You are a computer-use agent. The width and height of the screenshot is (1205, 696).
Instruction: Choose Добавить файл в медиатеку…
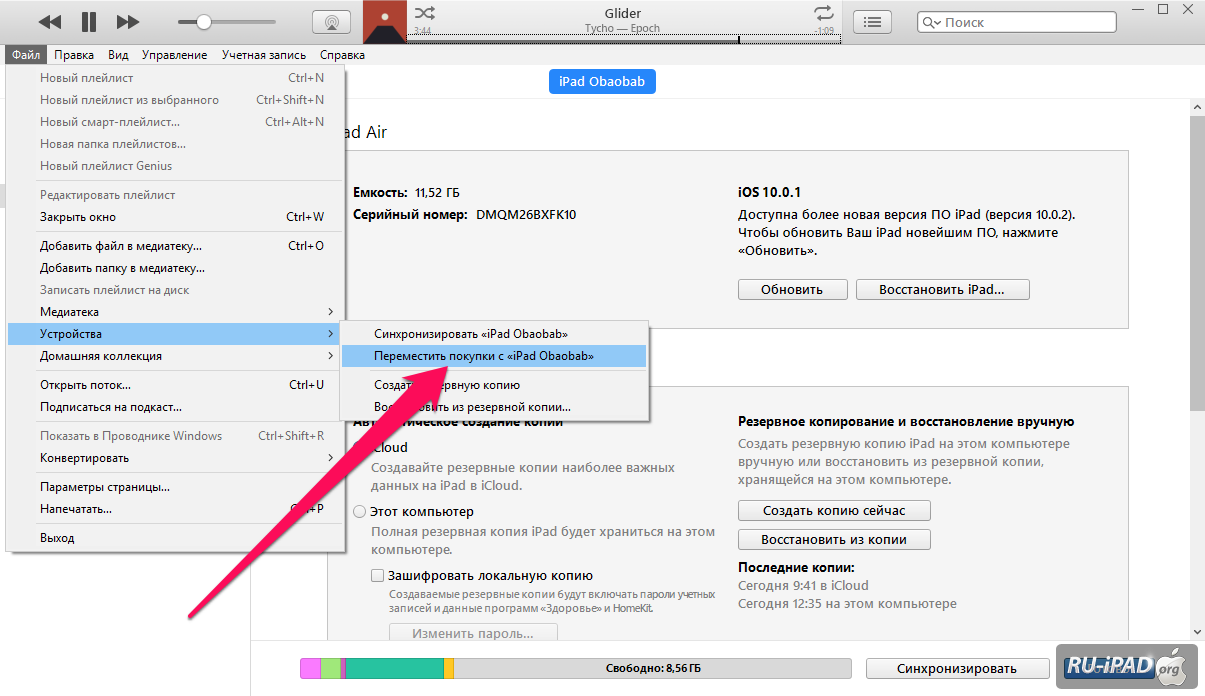(176, 246)
